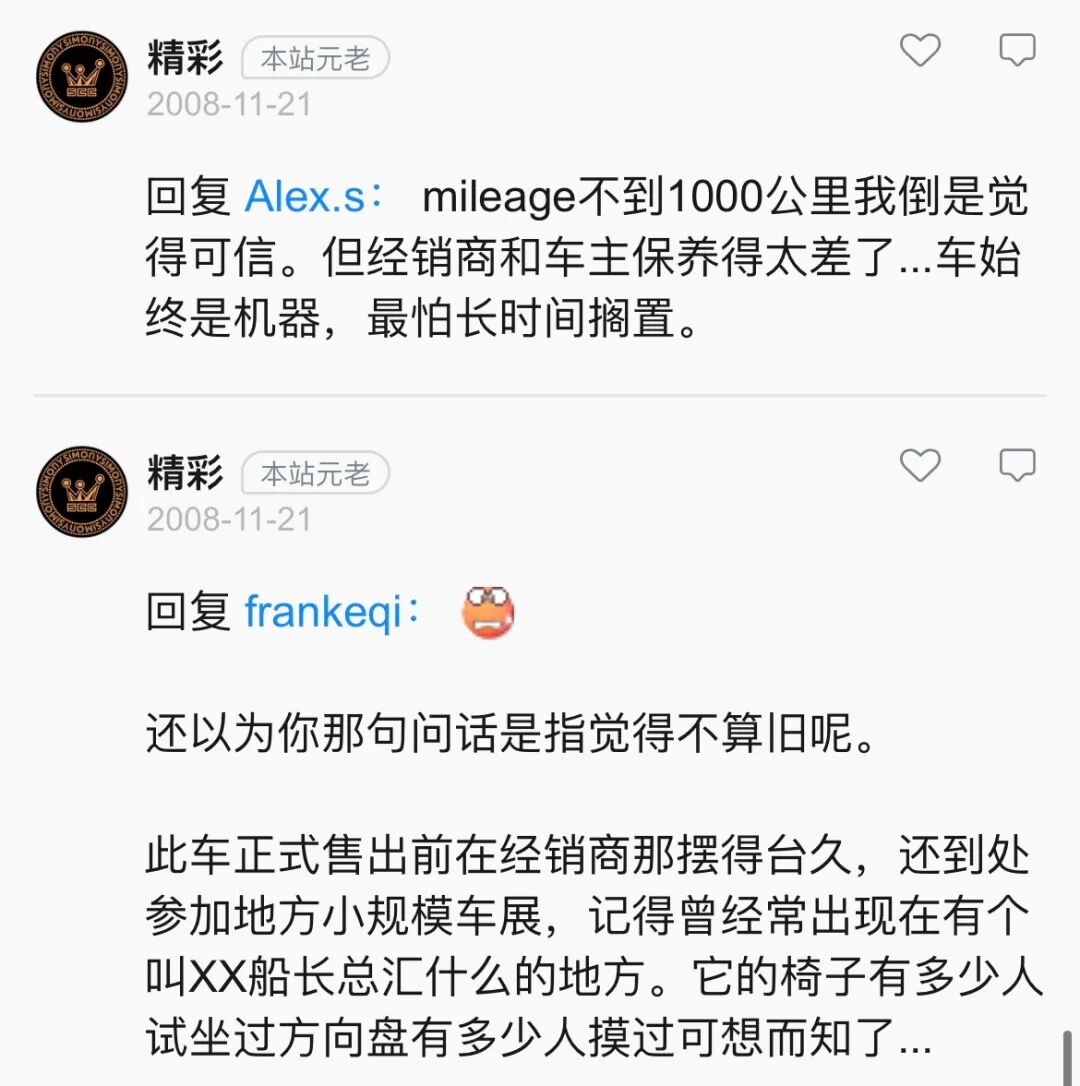1080x1086 pixels.
Task: Open the crown avatar on the frankeqi reply
Action: (x=82, y=492)
